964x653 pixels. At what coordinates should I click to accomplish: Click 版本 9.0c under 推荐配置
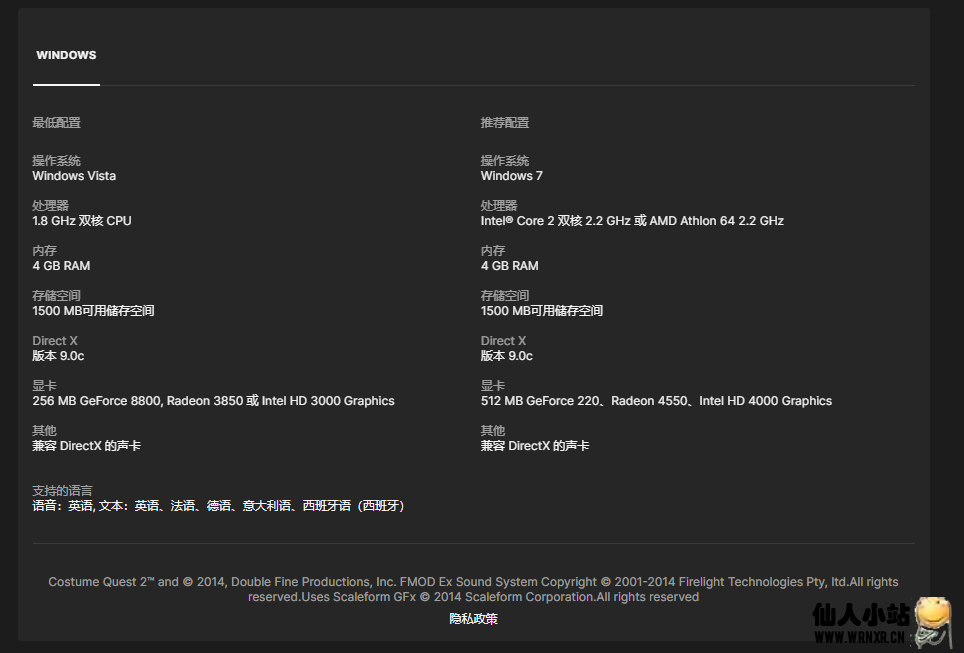(x=506, y=356)
